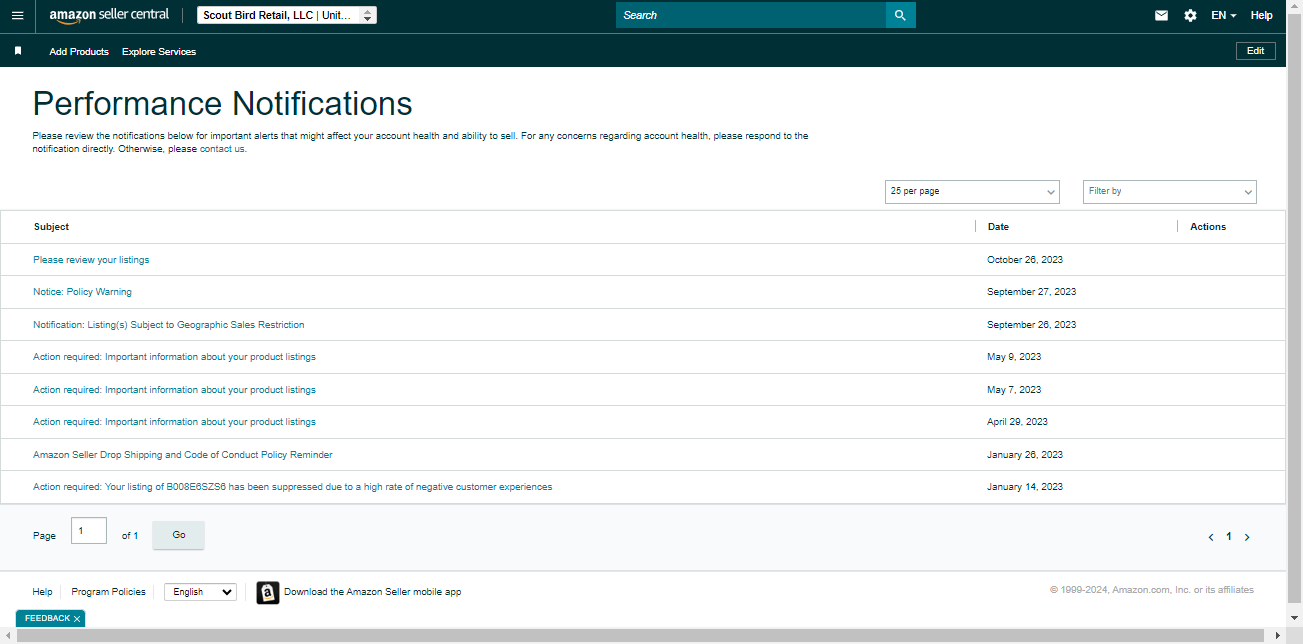Open 'Please review your listings' notification
The width and height of the screenshot is (1303, 644).
[x=91, y=260]
